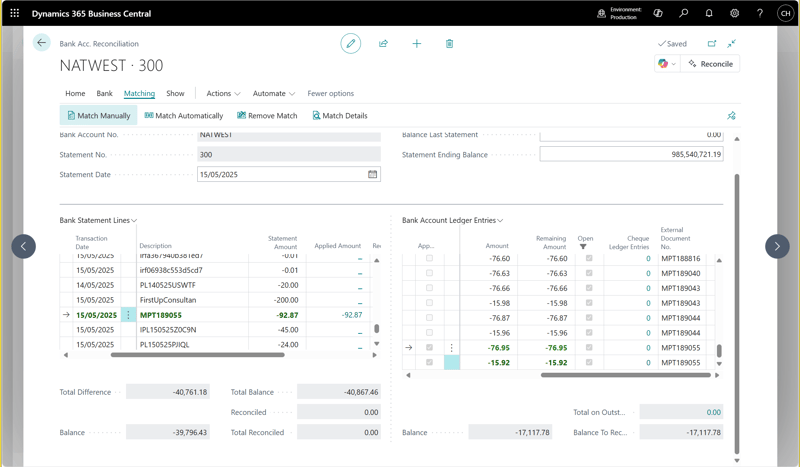Click the search magnifier in top bar
800x467 pixels.
click(684, 13)
